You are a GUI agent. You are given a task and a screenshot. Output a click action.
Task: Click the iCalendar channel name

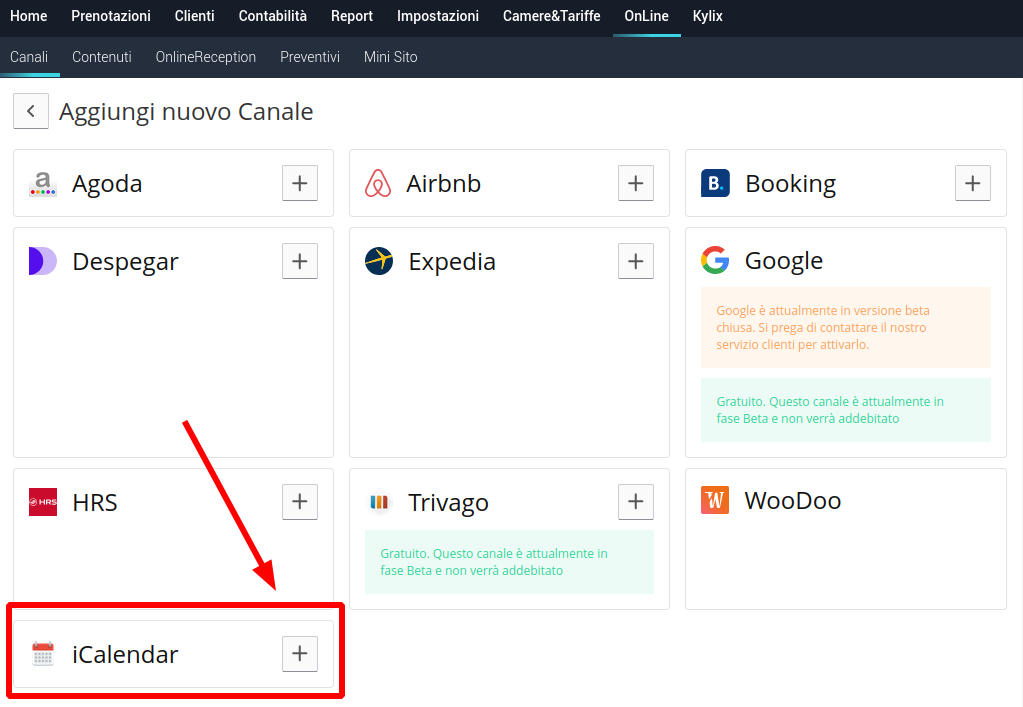[x=125, y=655]
